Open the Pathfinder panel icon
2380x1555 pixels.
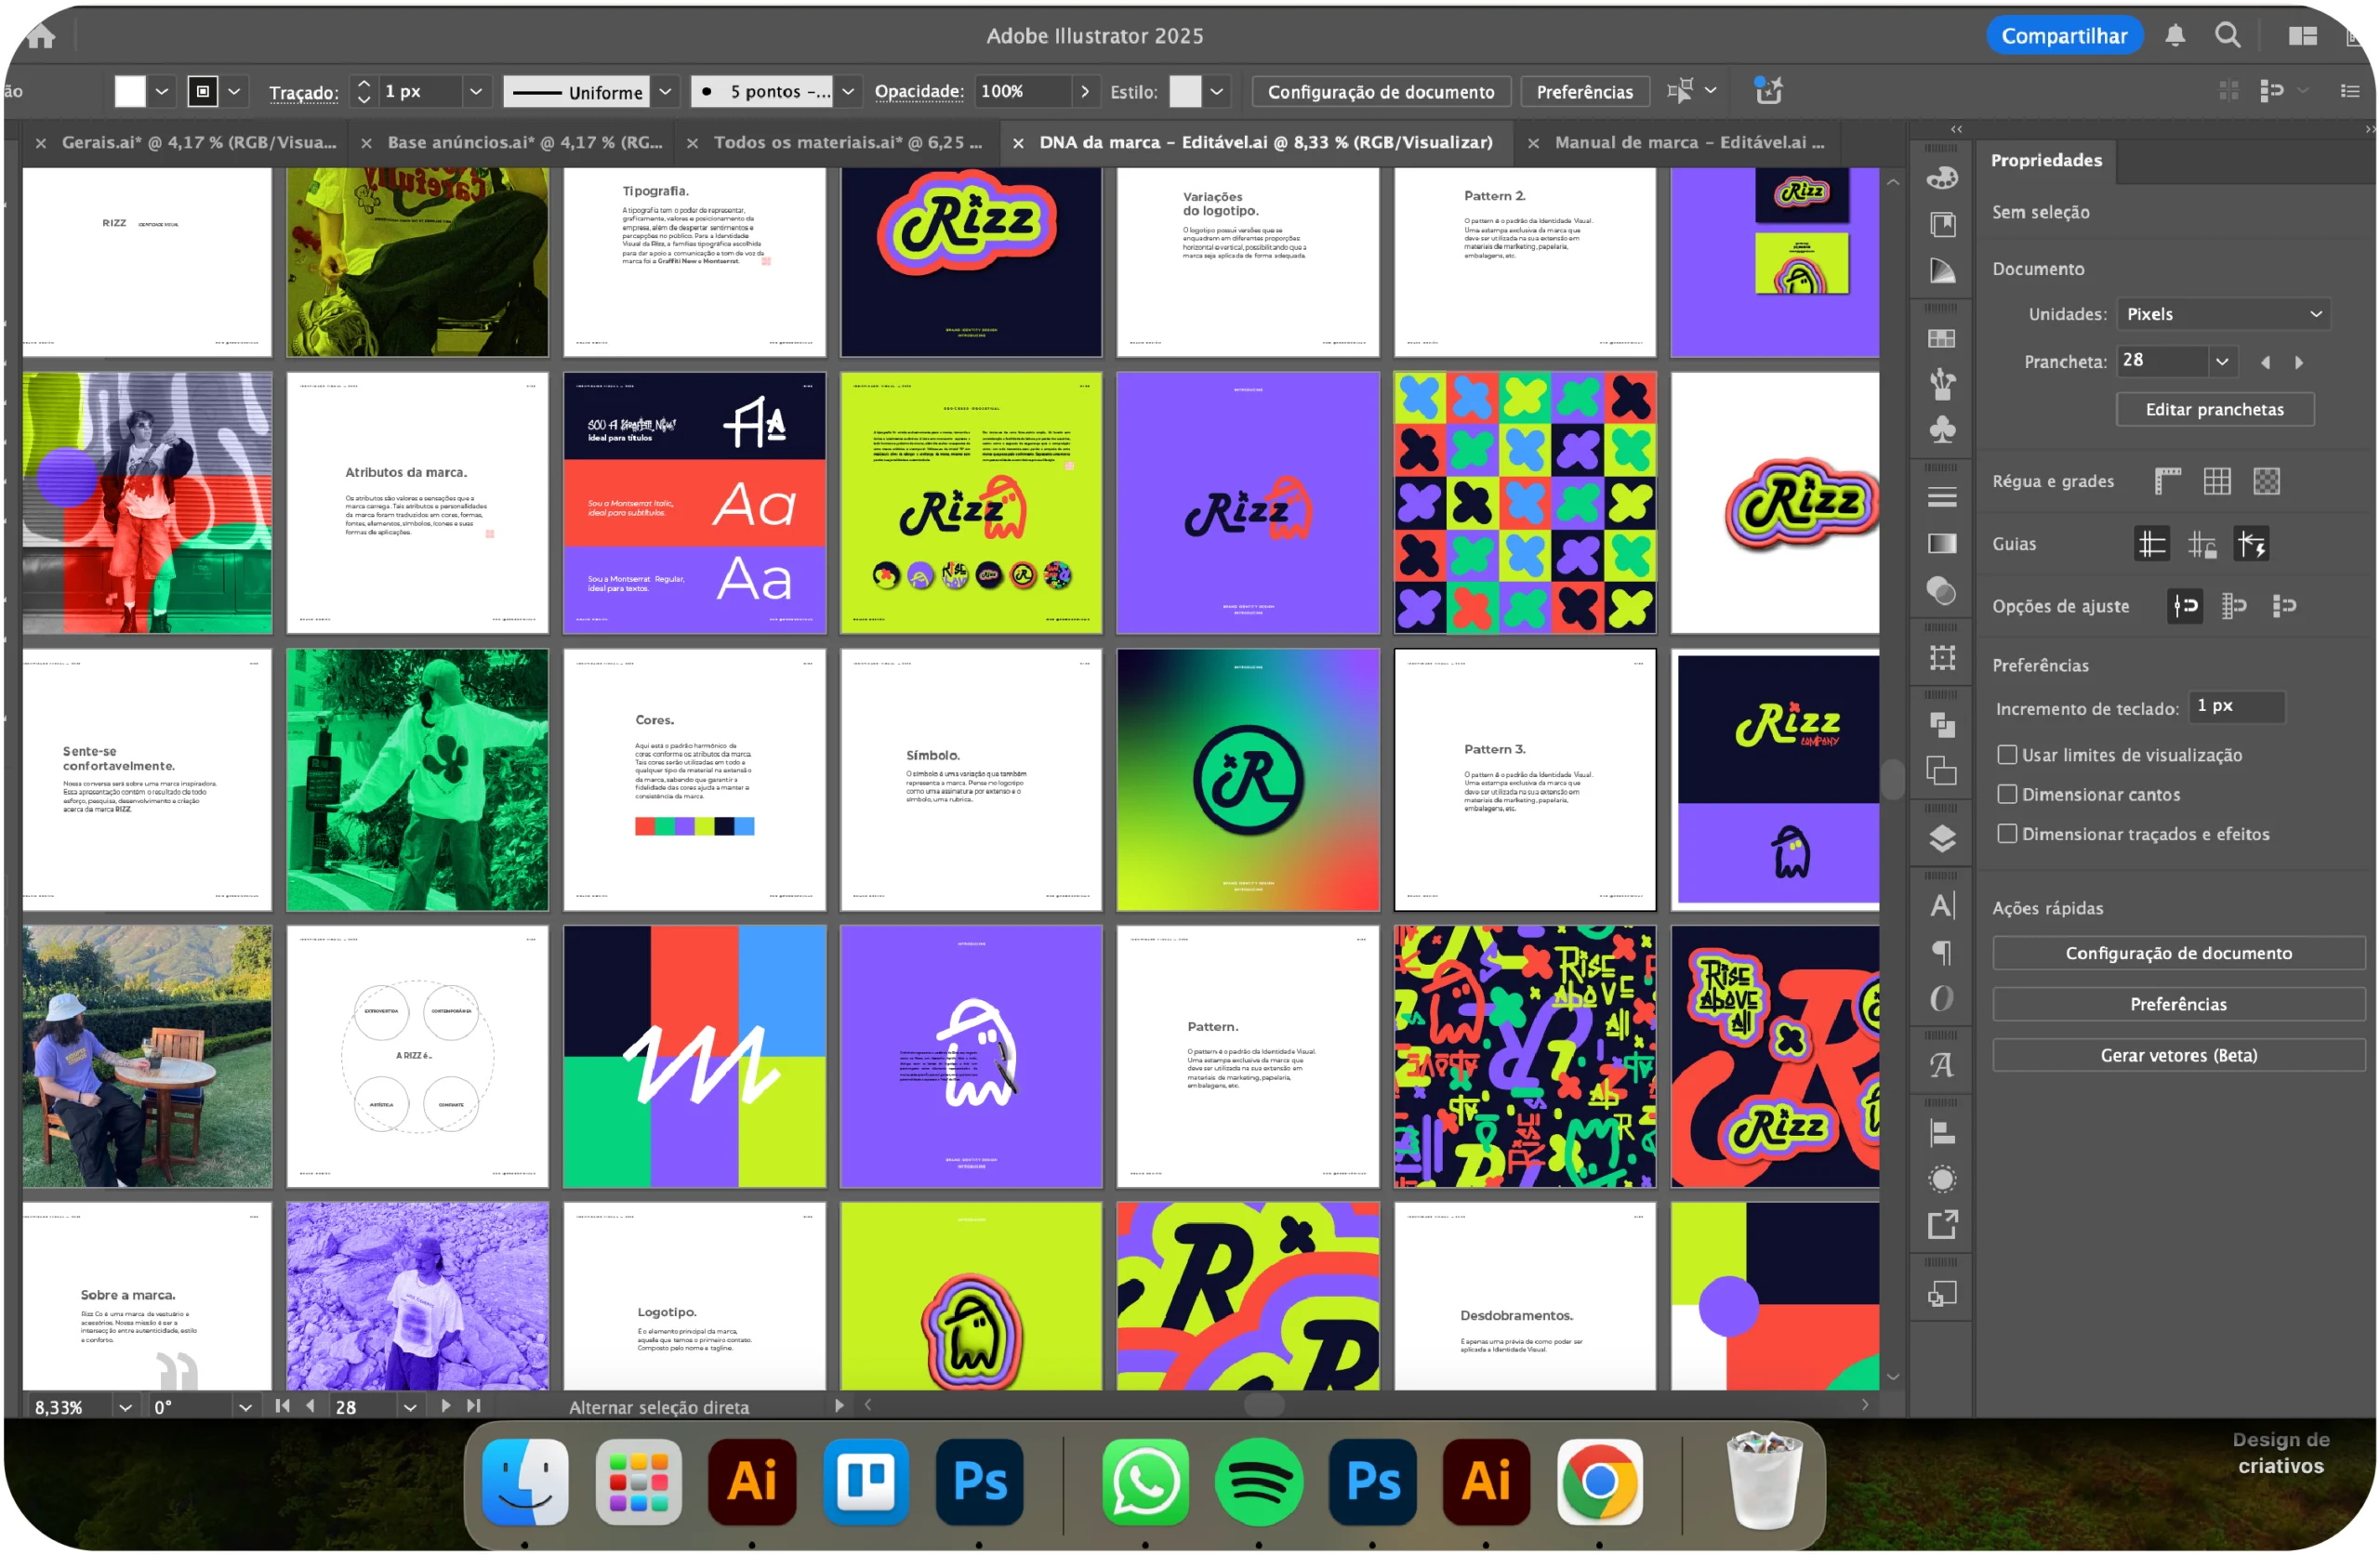(1942, 725)
